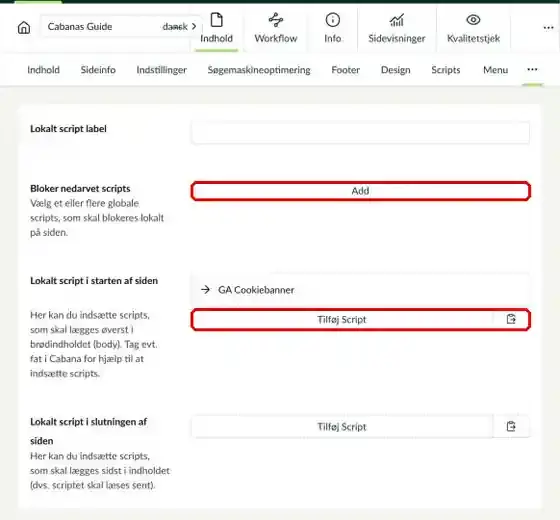Switch to the Scripts tab

(x=445, y=70)
